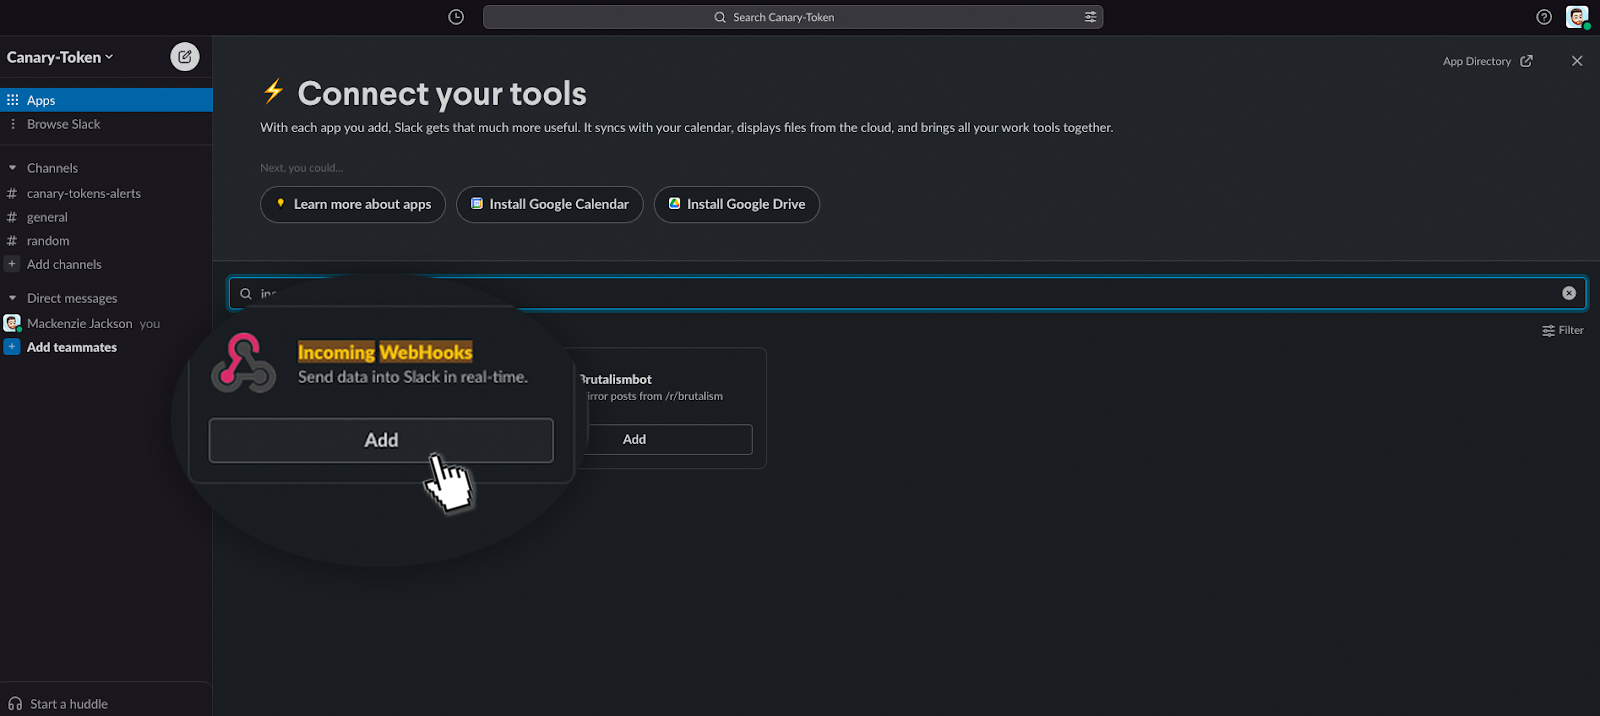Click the plus icon beside Add teammates
The image size is (1600, 716).
[12, 347]
